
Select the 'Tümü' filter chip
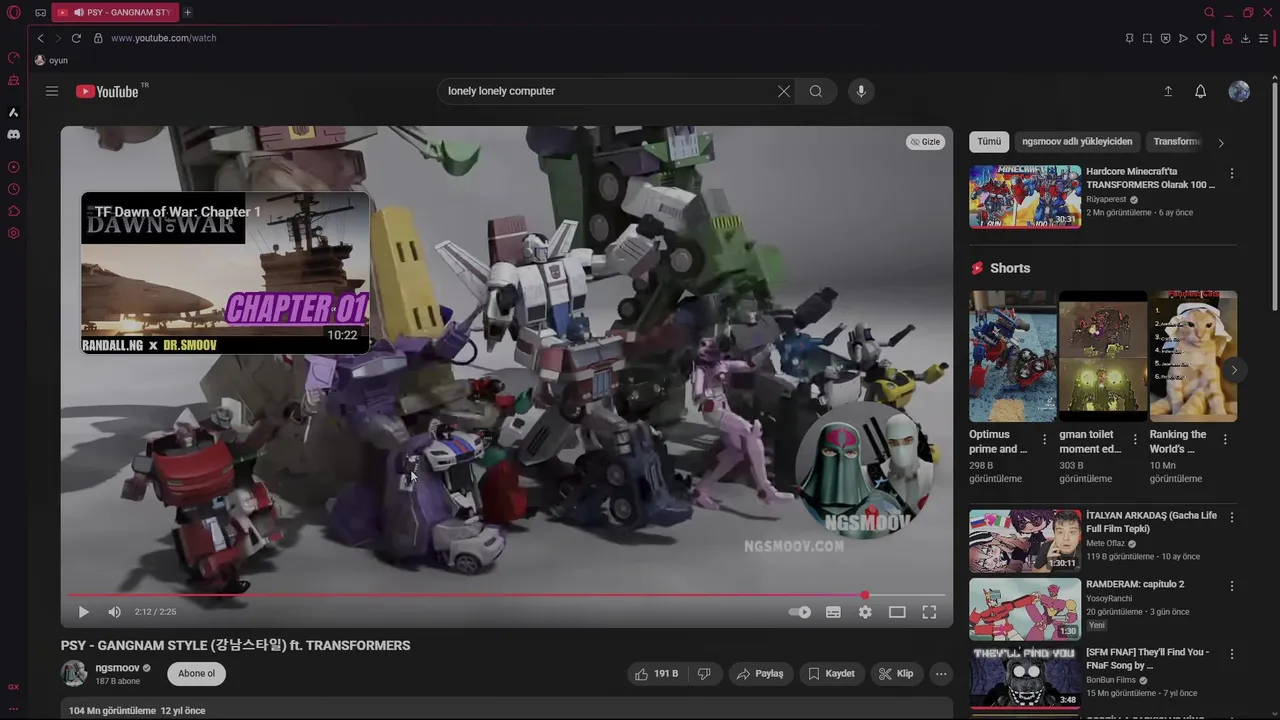pyautogui.click(x=989, y=142)
